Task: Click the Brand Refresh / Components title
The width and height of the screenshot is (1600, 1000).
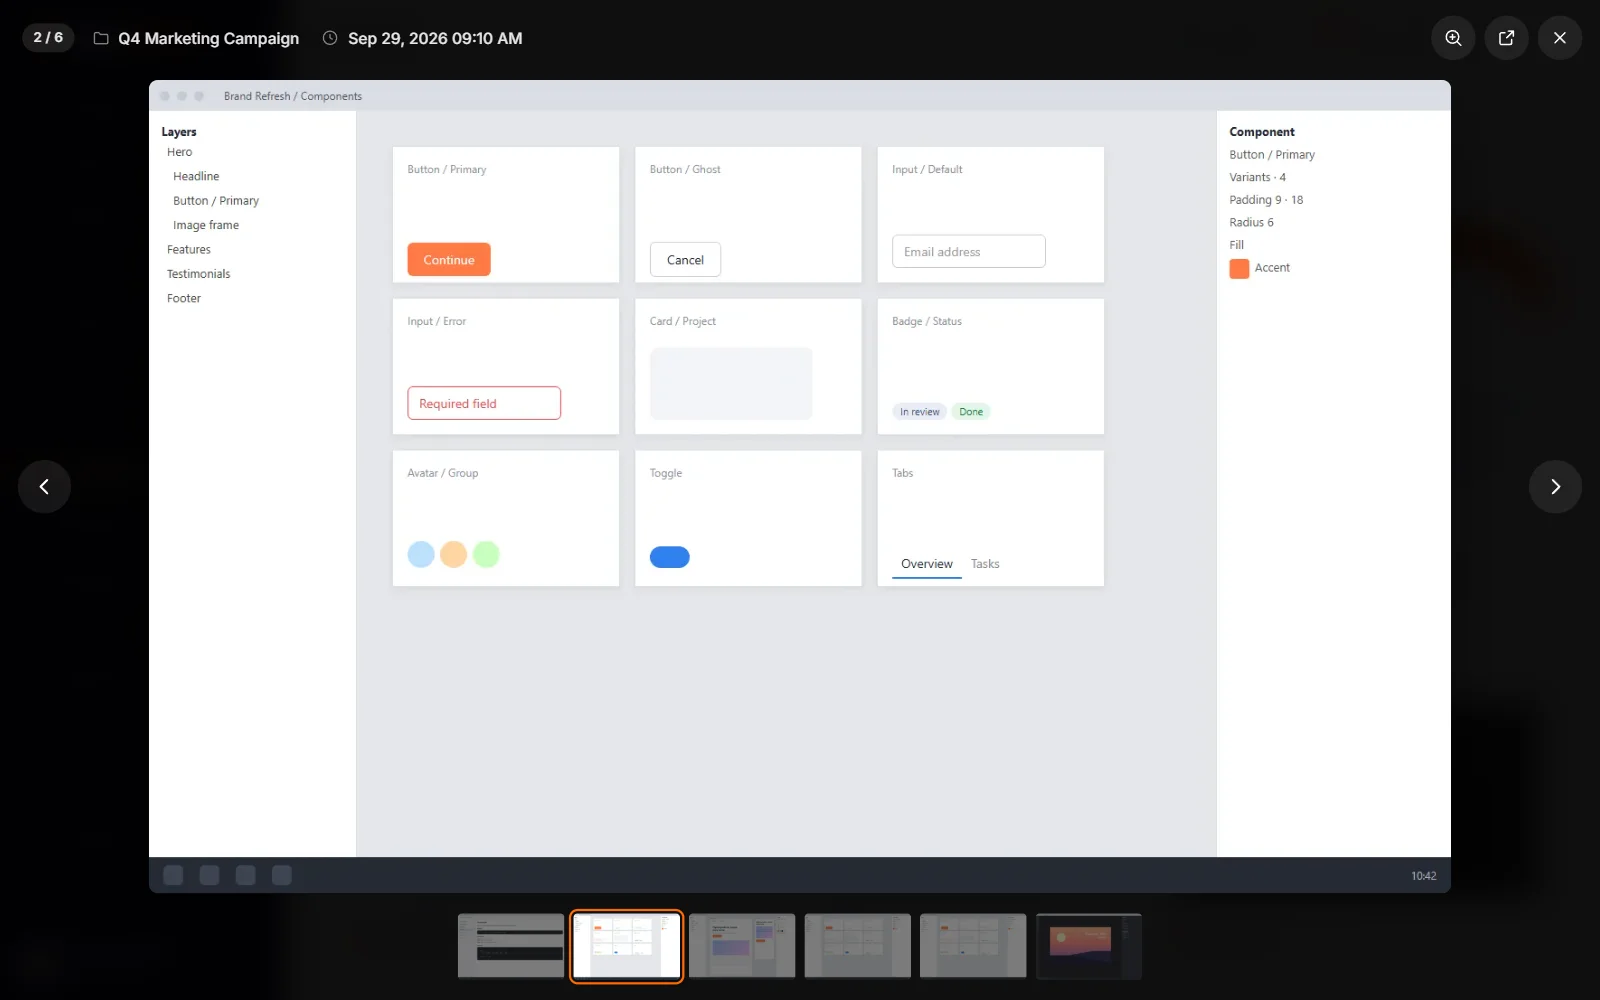Action: (293, 96)
